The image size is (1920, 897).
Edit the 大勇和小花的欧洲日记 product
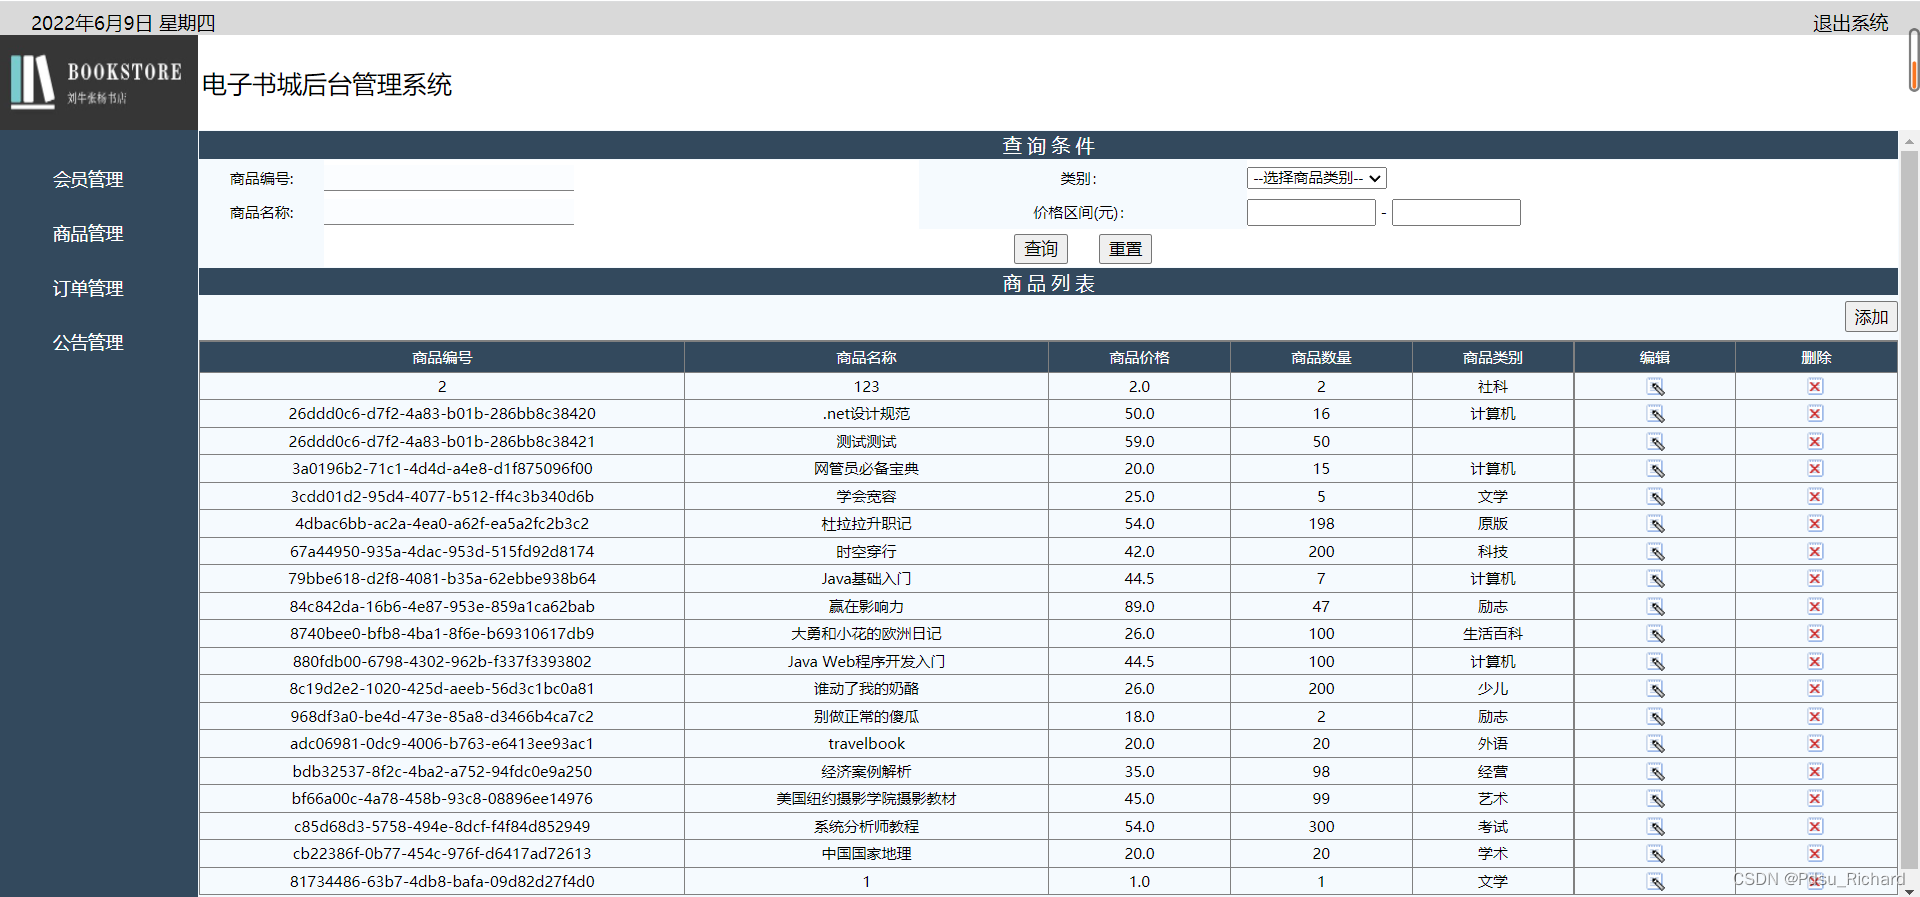(1656, 634)
